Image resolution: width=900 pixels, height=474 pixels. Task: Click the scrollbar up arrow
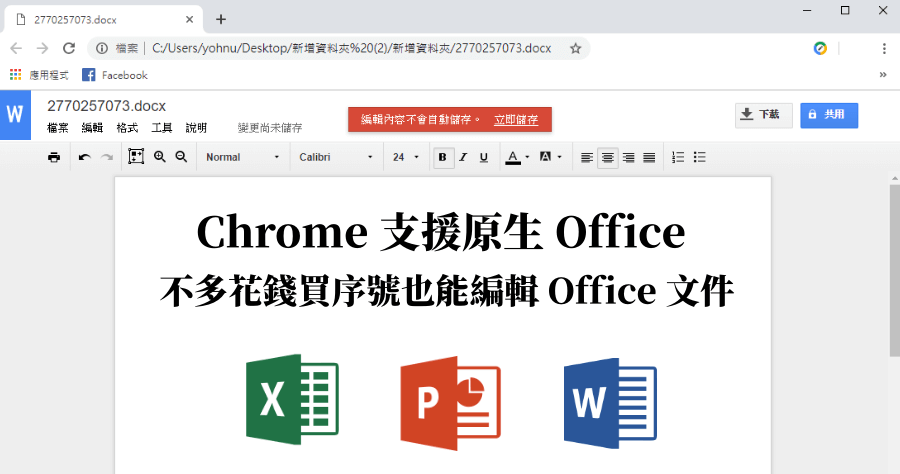(895, 179)
